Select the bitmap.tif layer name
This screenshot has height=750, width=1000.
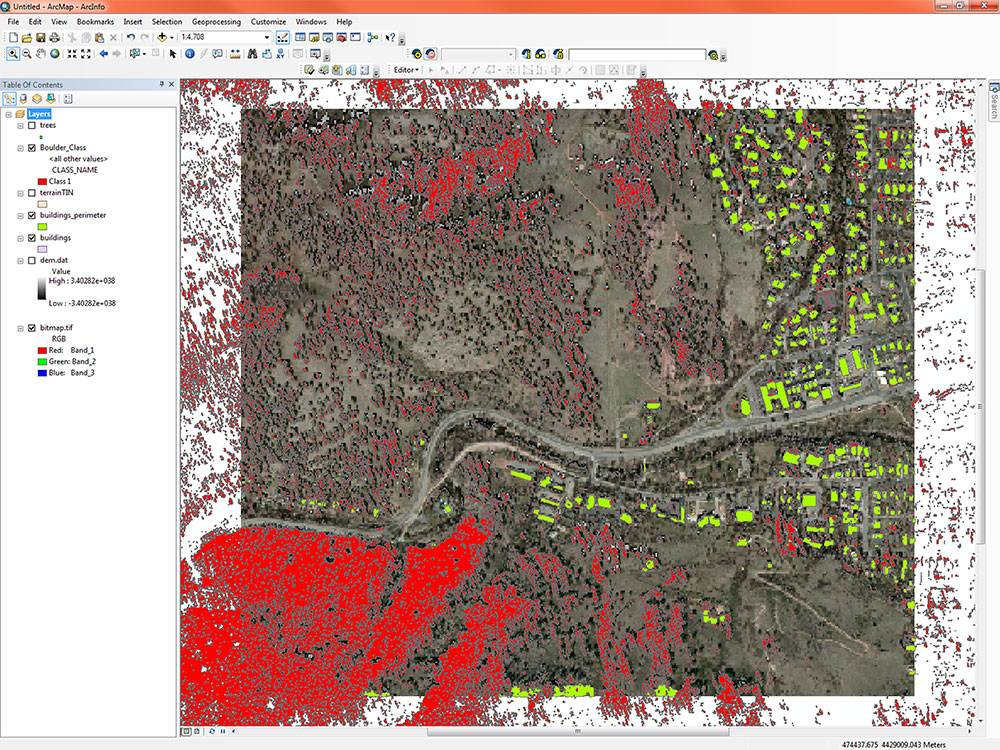pyautogui.click(x=55, y=328)
